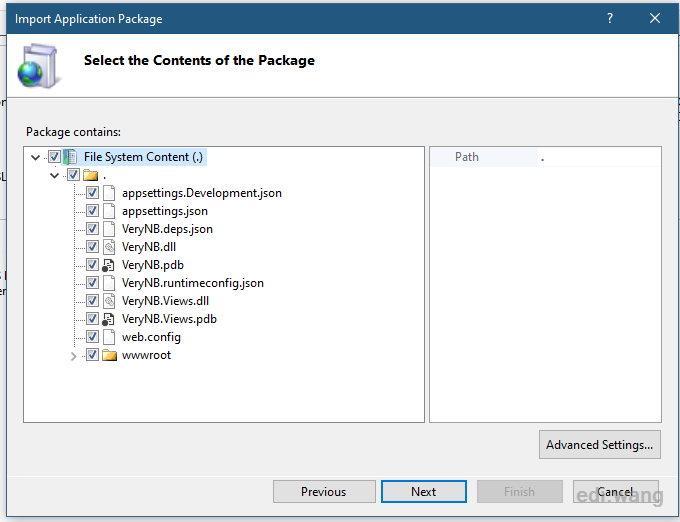Click the VeryNB.dll file icon
This screenshot has height=522, width=680.
[x=109, y=247]
